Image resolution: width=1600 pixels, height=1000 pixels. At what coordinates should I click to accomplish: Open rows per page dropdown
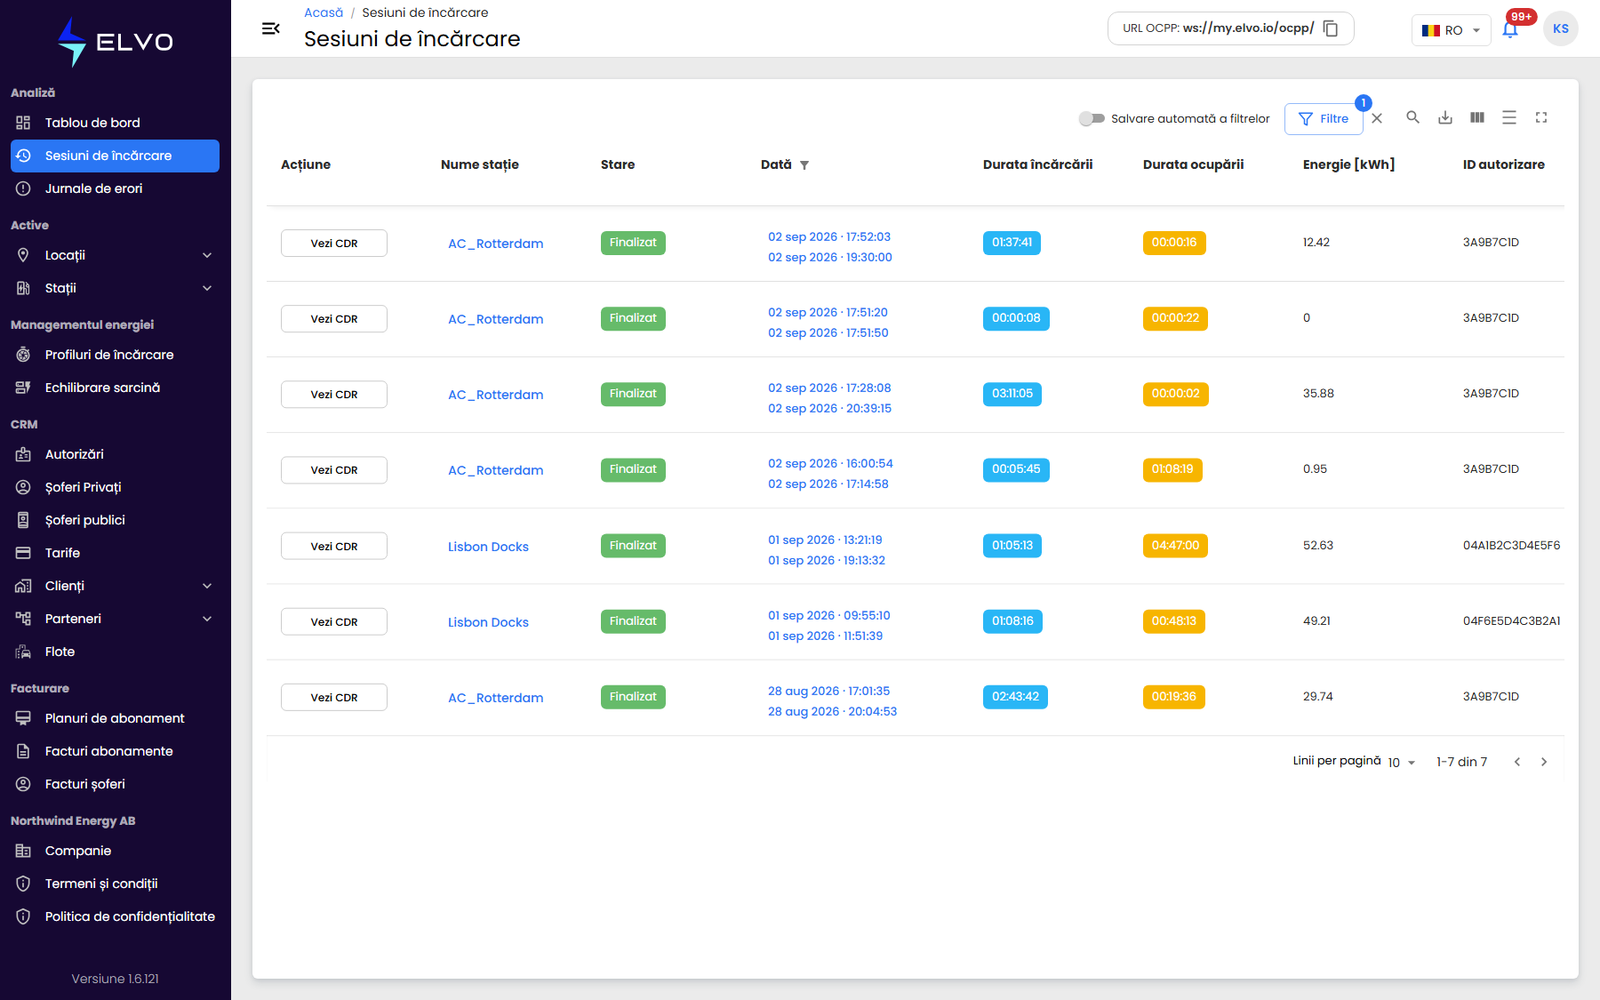pos(1402,762)
